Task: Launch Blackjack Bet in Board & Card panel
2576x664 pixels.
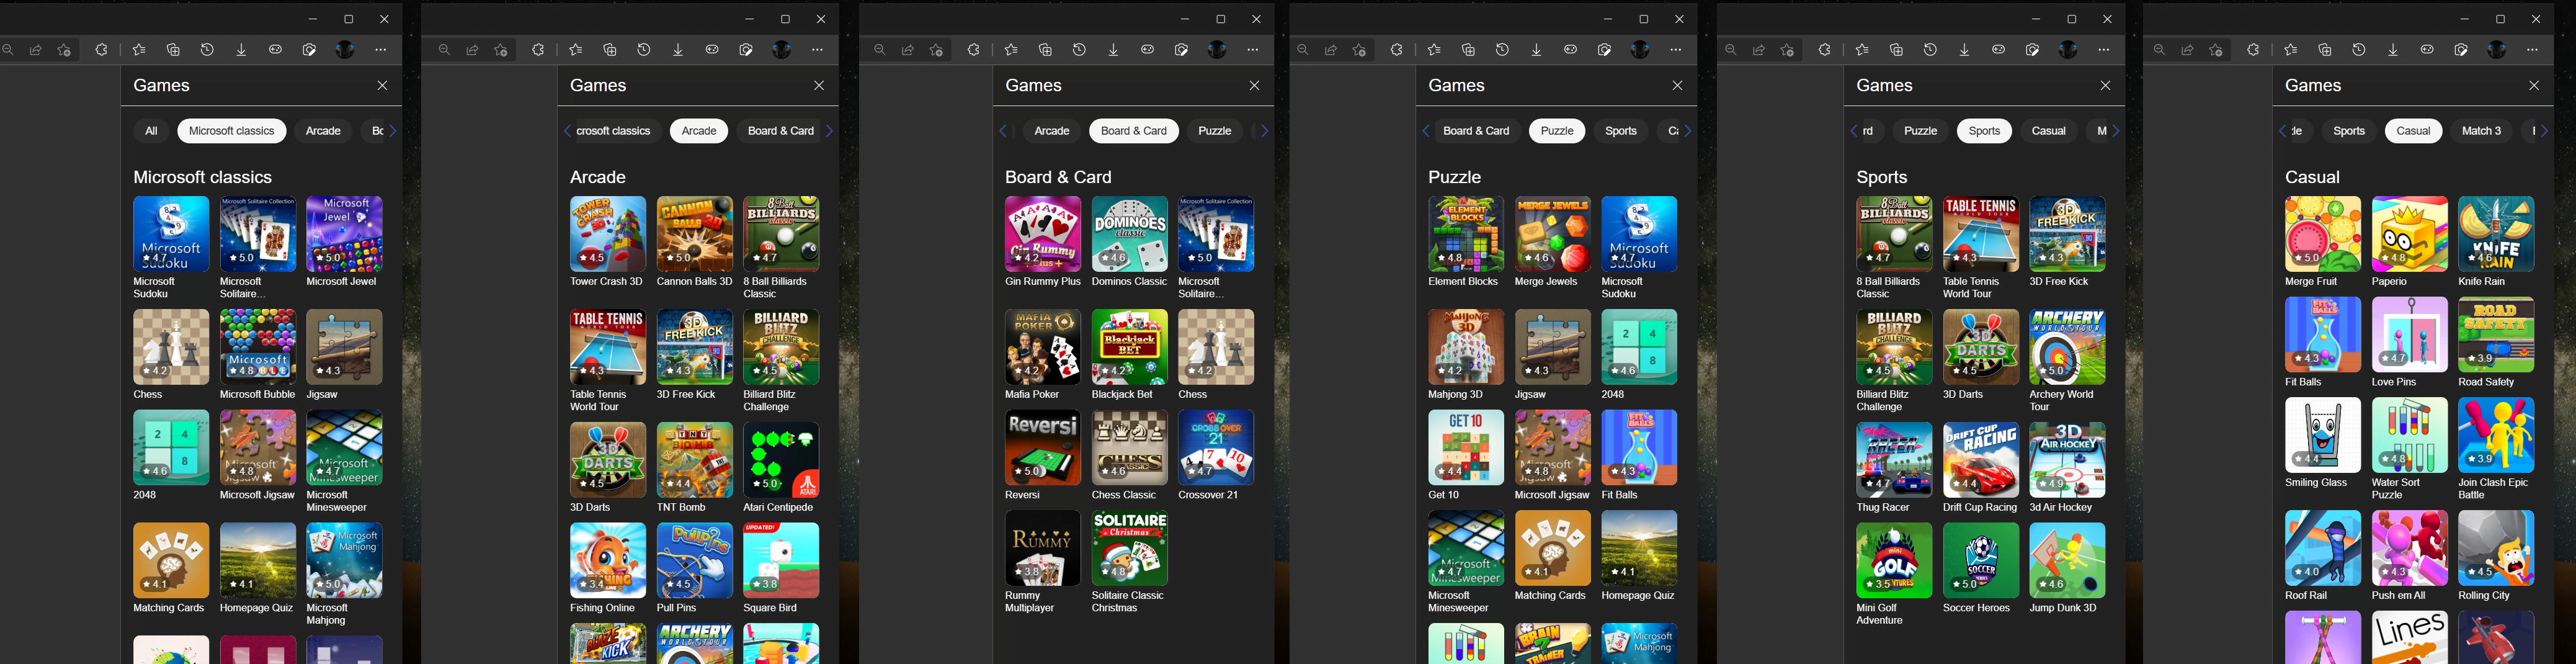Action: [1130, 354]
